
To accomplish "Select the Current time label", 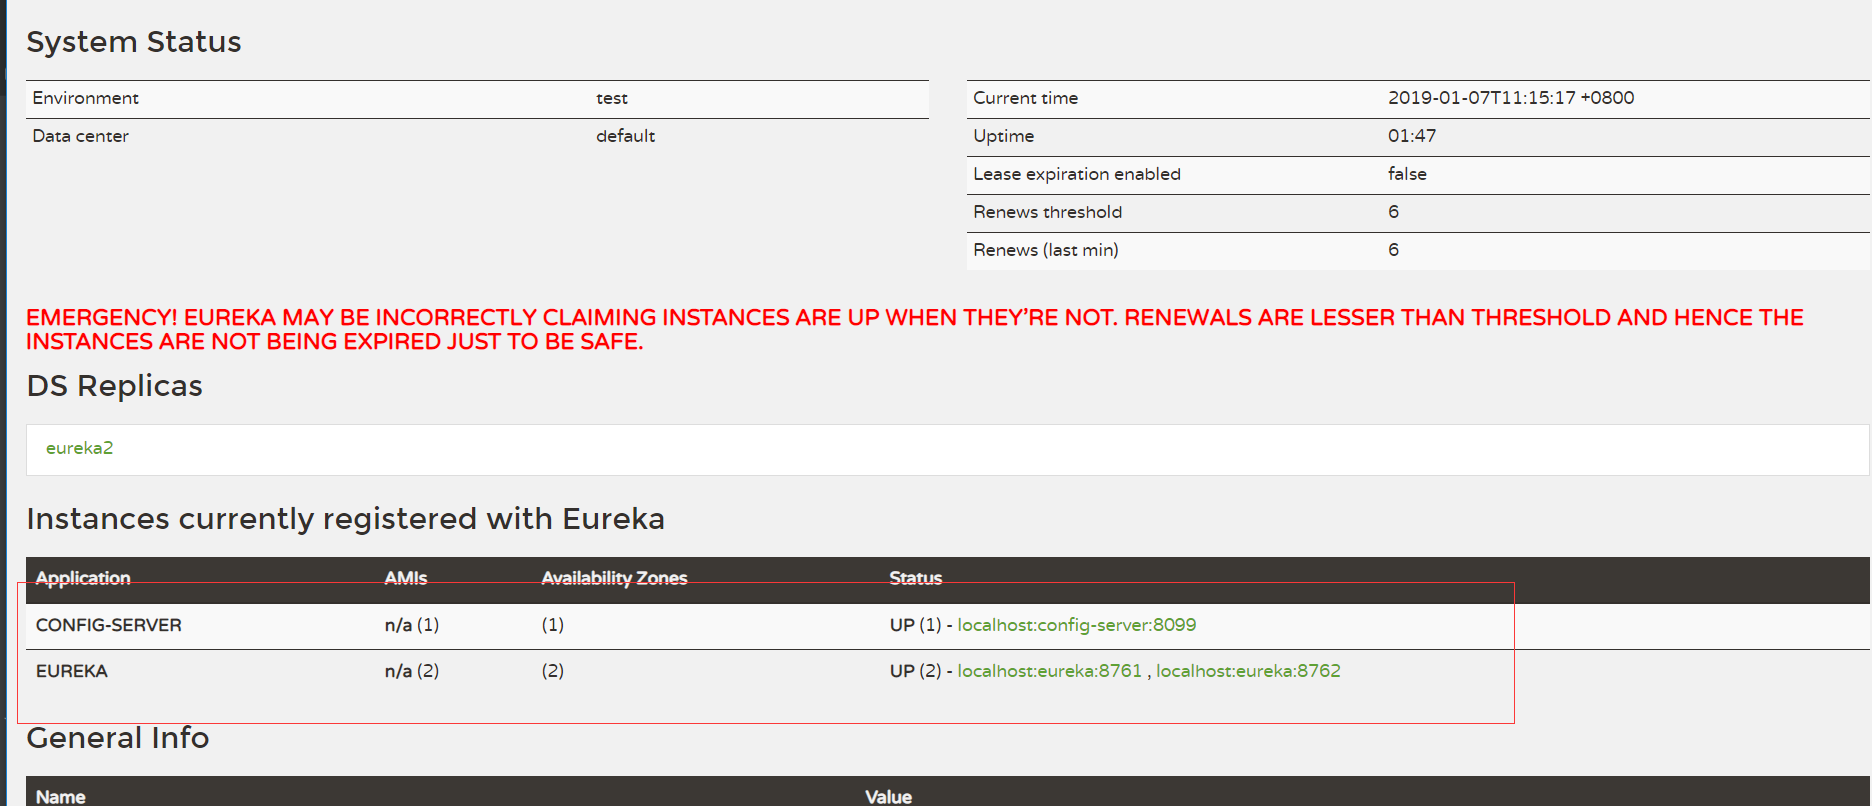I will coord(1025,98).
